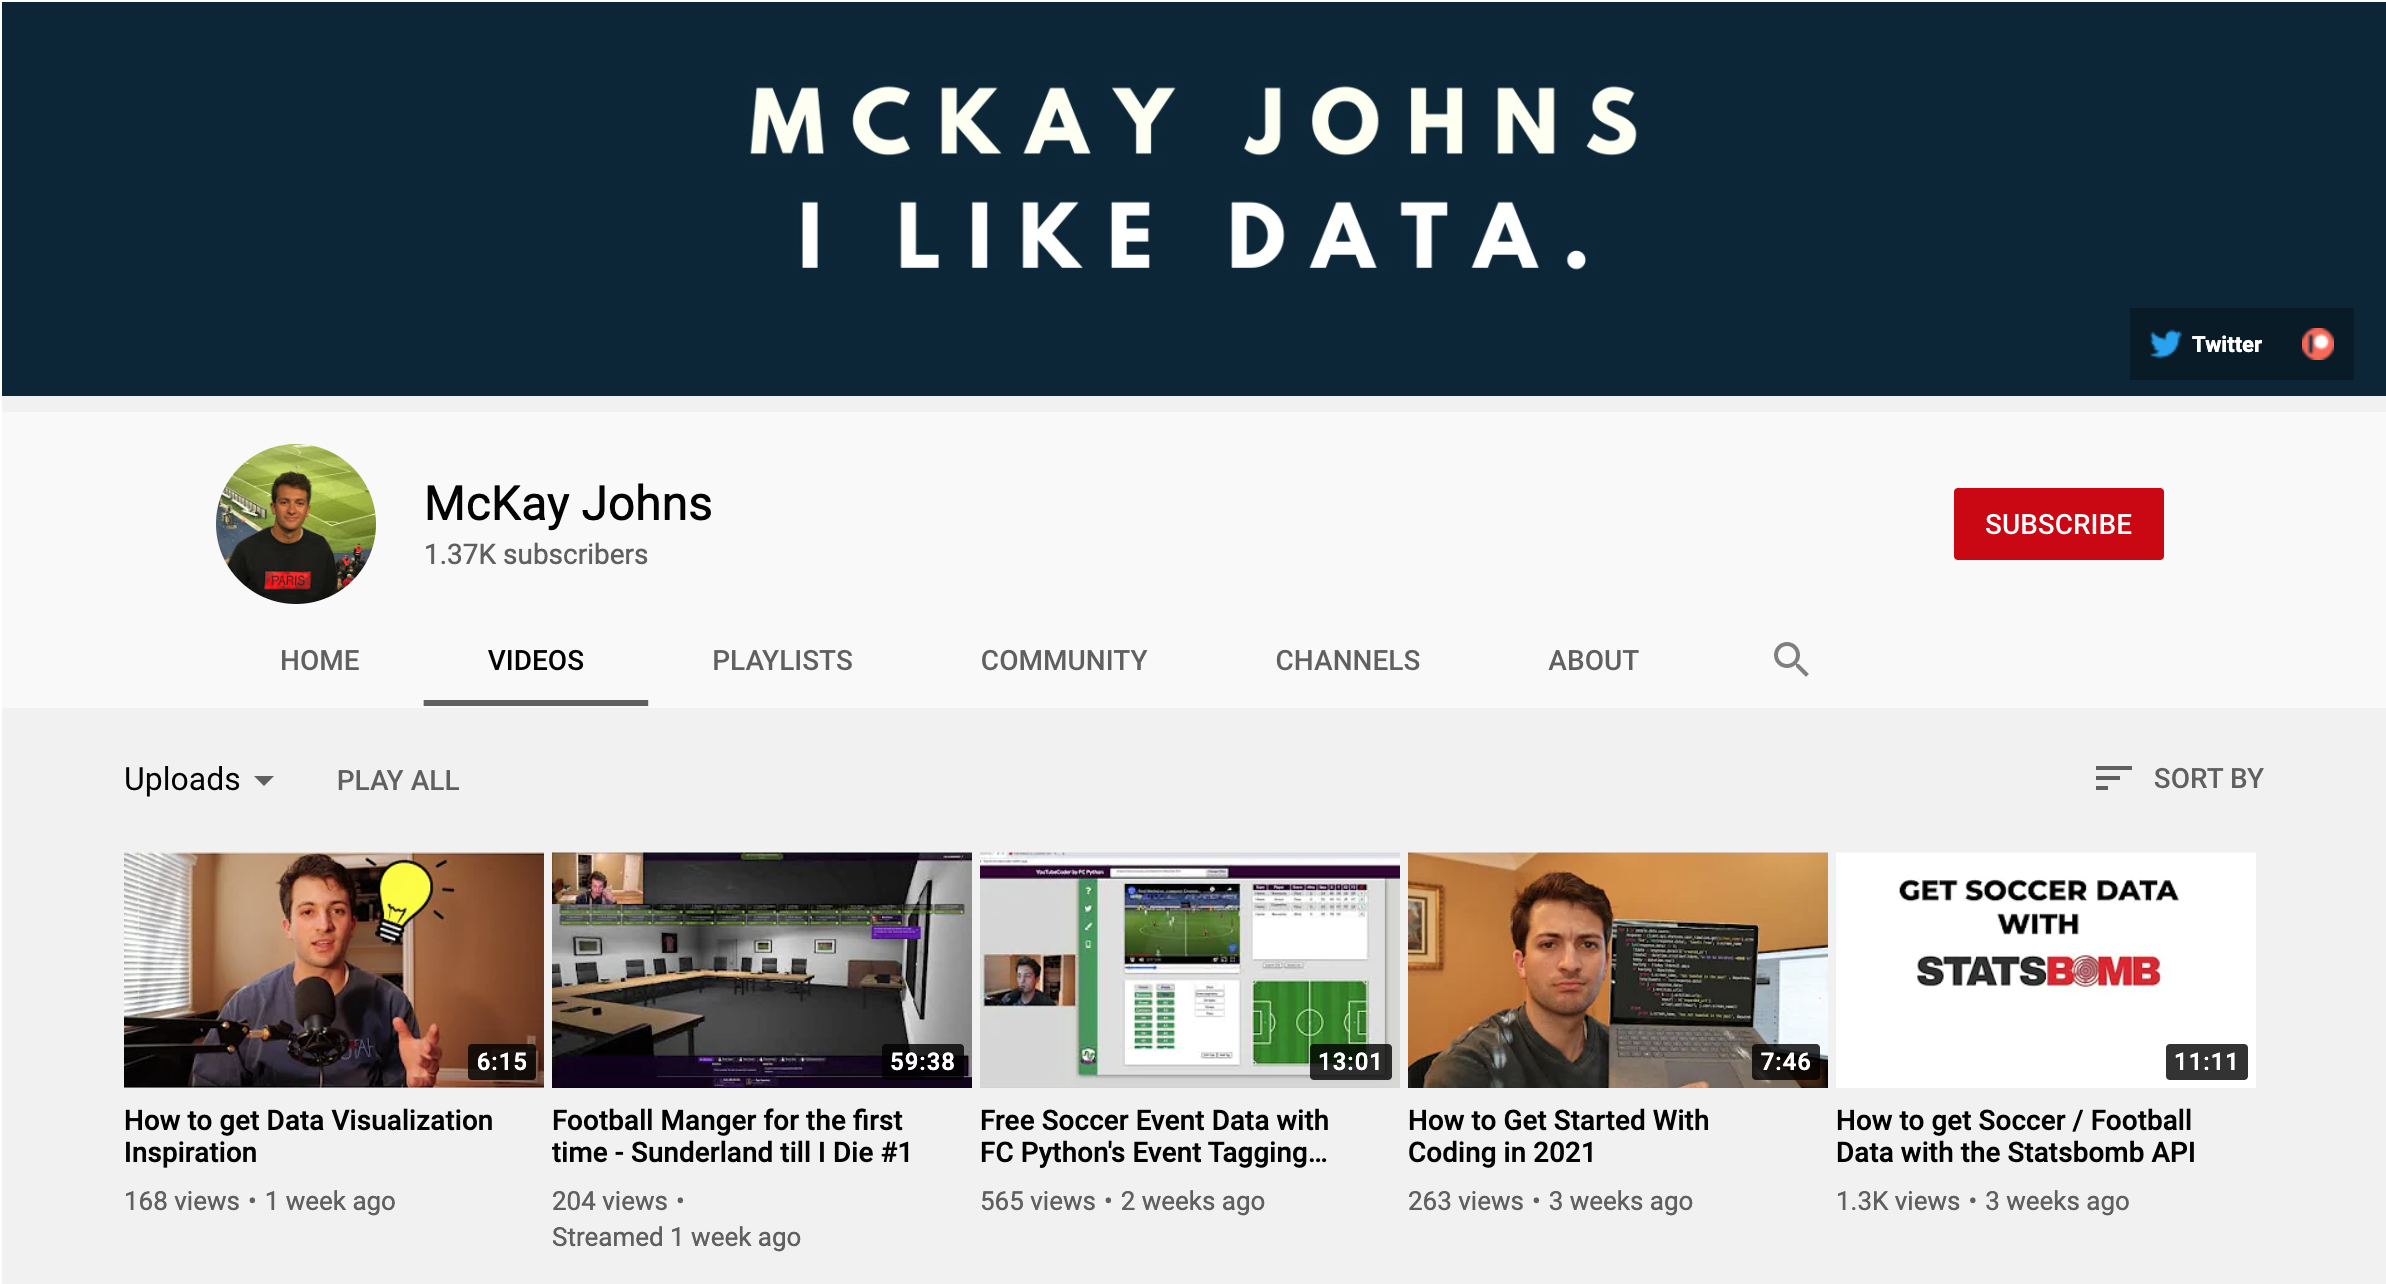Viewport: 2386px width, 1284px height.
Task: Open the Statsbomb soccer data thumbnail
Action: point(2045,969)
